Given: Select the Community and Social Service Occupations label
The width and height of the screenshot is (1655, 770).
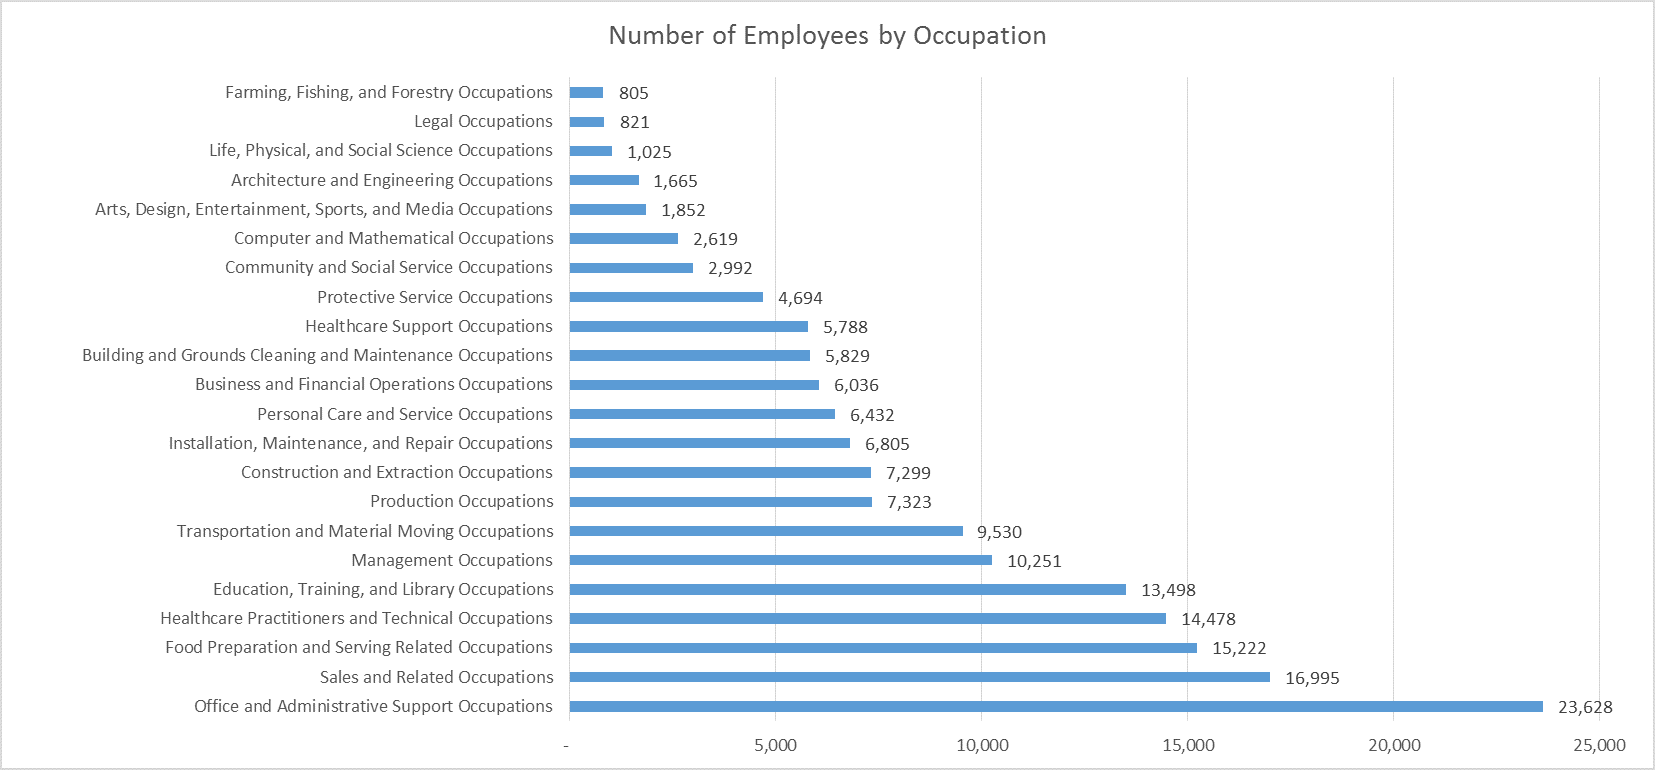Looking at the screenshot, I should pyautogui.click(x=388, y=267).
